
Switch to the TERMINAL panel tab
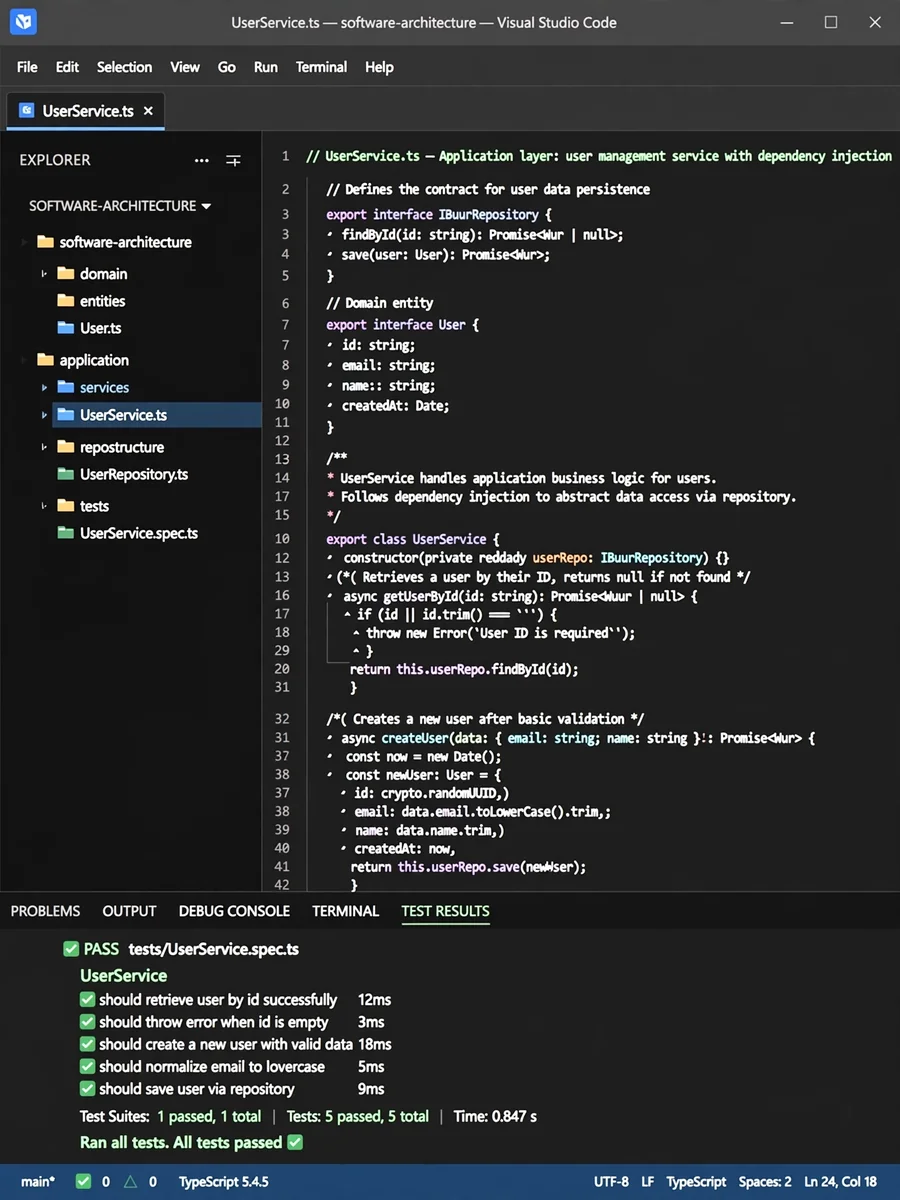coord(346,911)
